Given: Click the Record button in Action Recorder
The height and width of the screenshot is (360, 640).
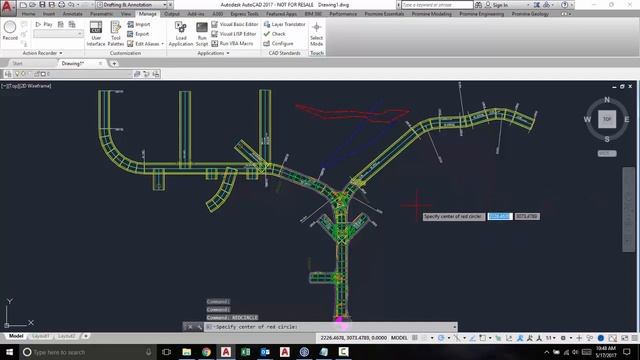Looking at the screenshot, I should (10, 31).
